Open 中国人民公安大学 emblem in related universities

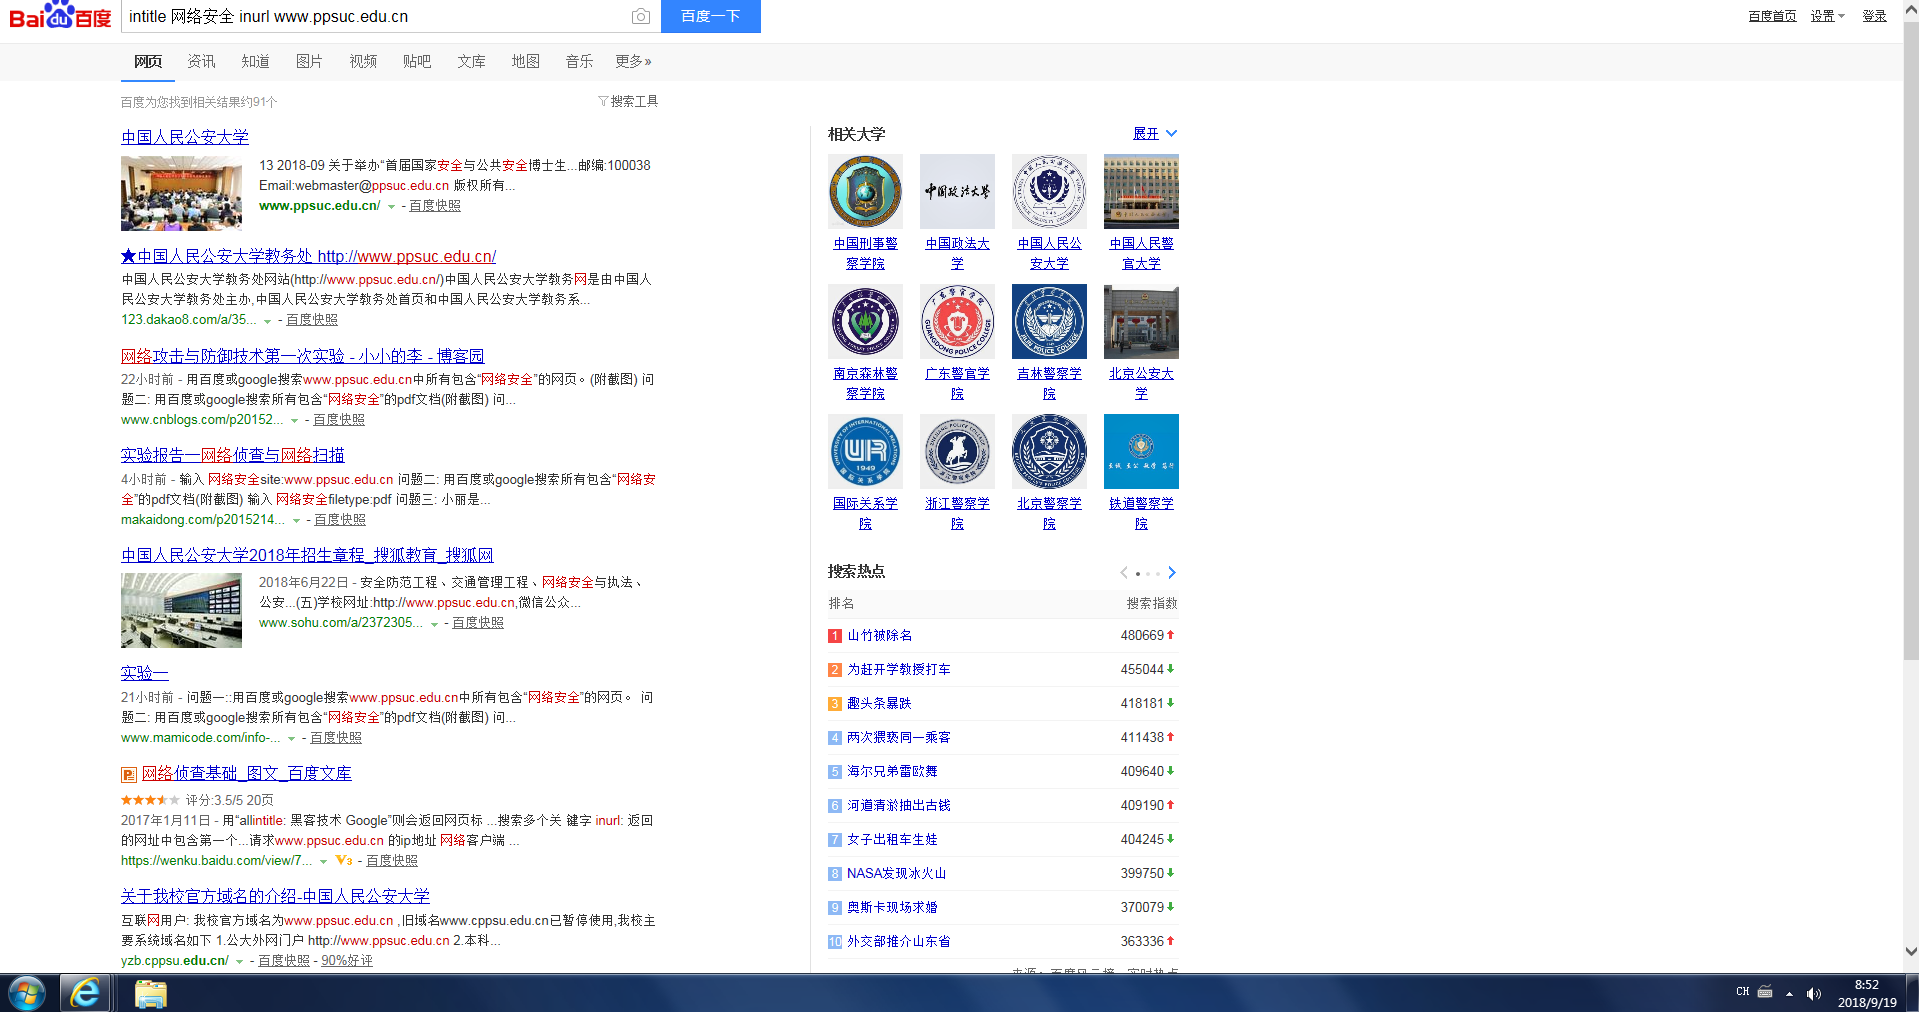[1049, 191]
